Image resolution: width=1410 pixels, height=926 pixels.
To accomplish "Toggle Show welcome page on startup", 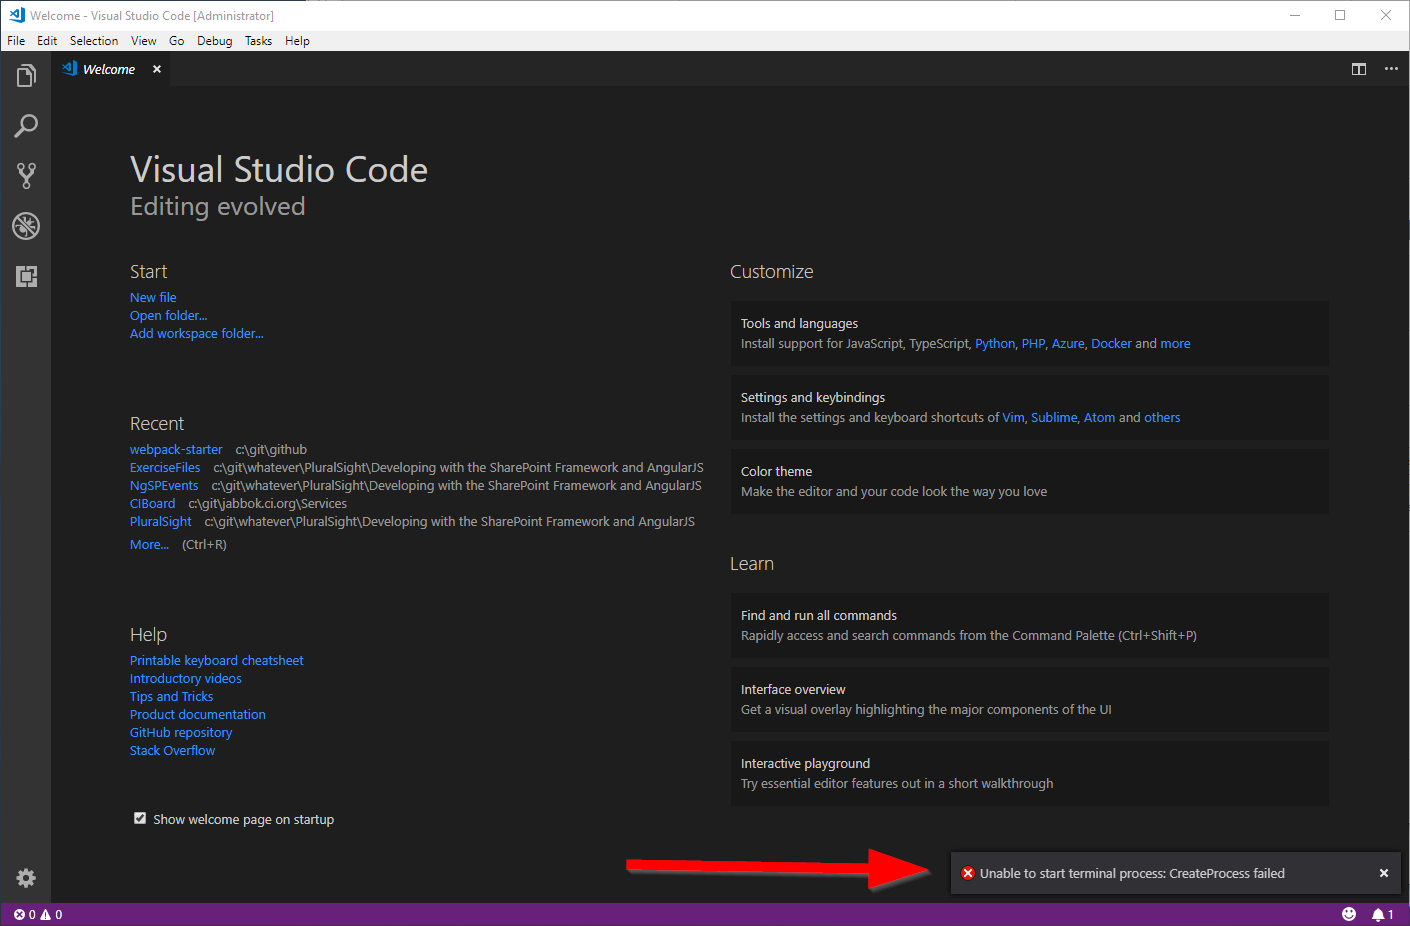I will click(140, 818).
